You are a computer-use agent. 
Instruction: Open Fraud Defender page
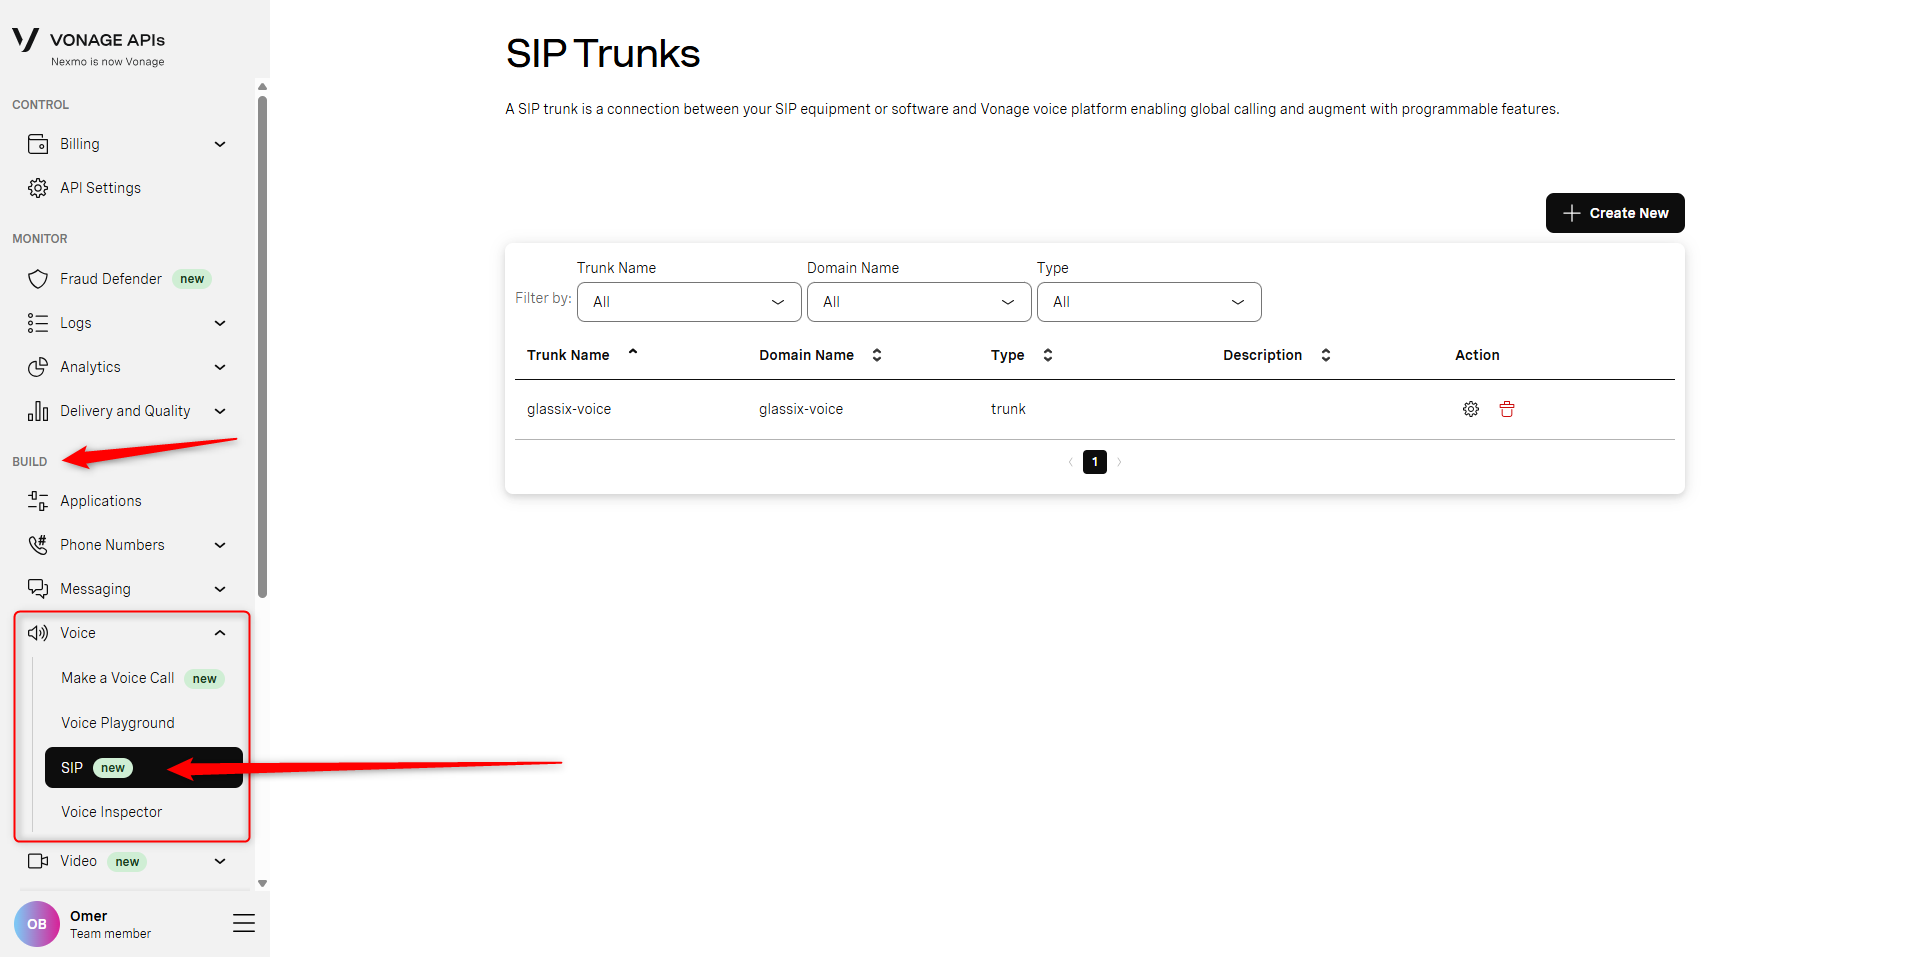[x=111, y=279]
